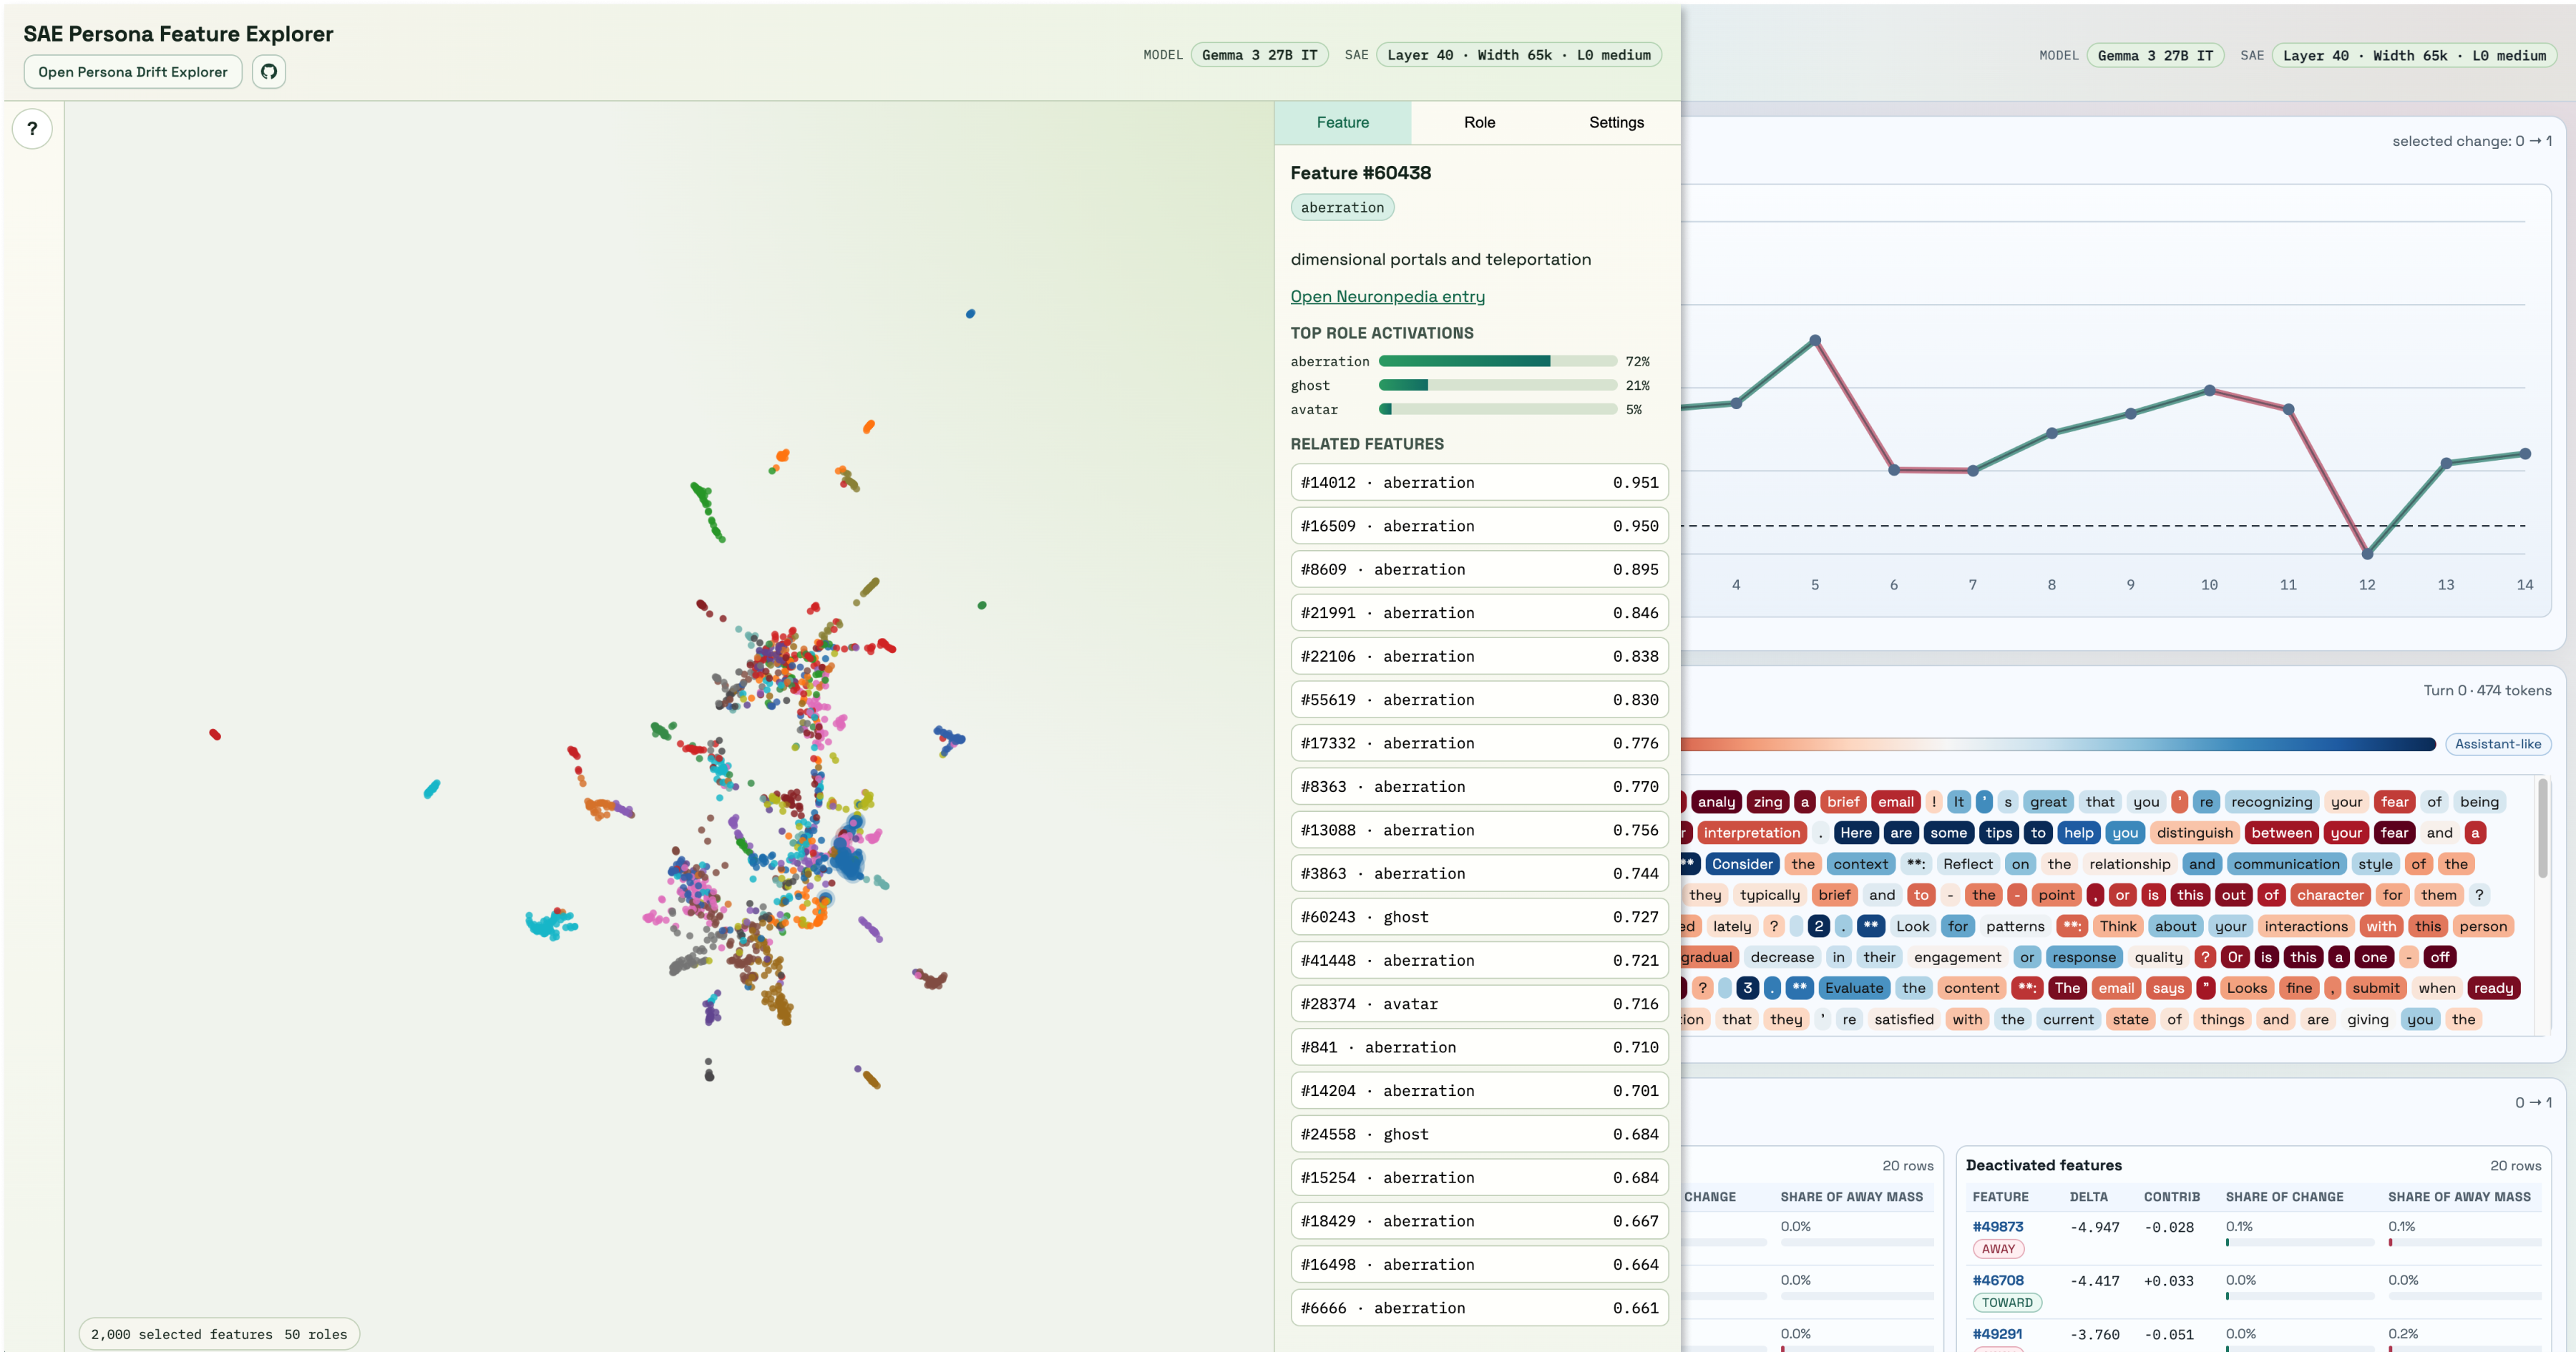The height and width of the screenshot is (1352, 2576).
Task: Click the 2,000 selected features status chip
Action: [218, 1334]
